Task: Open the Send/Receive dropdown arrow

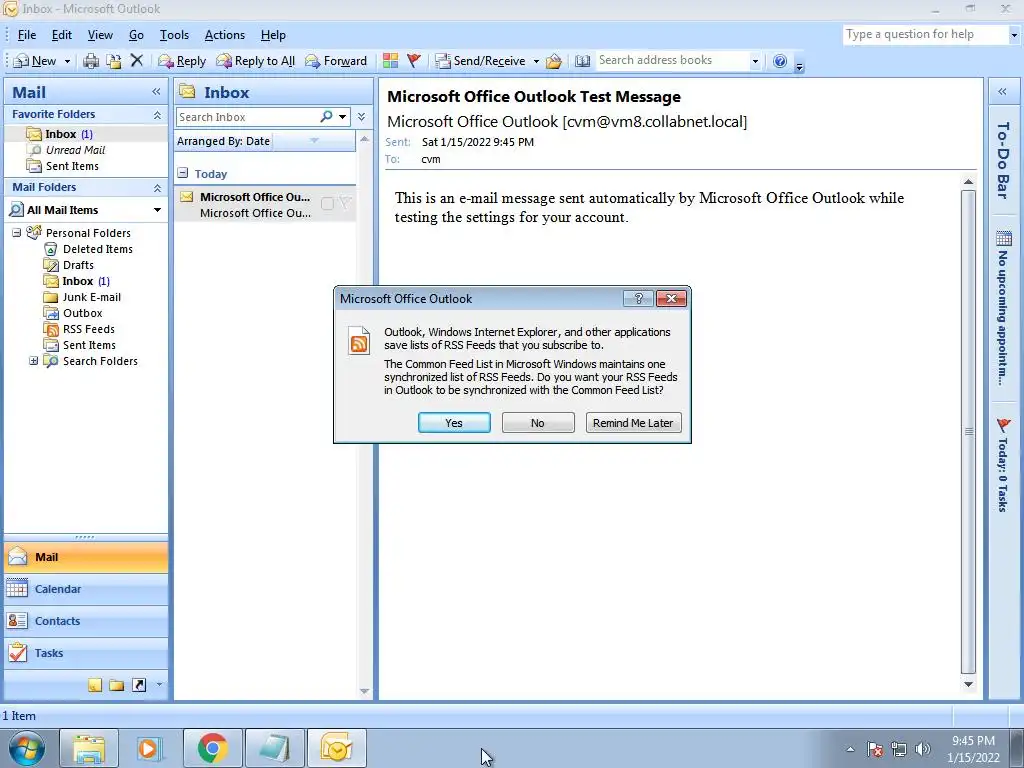Action: [536, 61]
